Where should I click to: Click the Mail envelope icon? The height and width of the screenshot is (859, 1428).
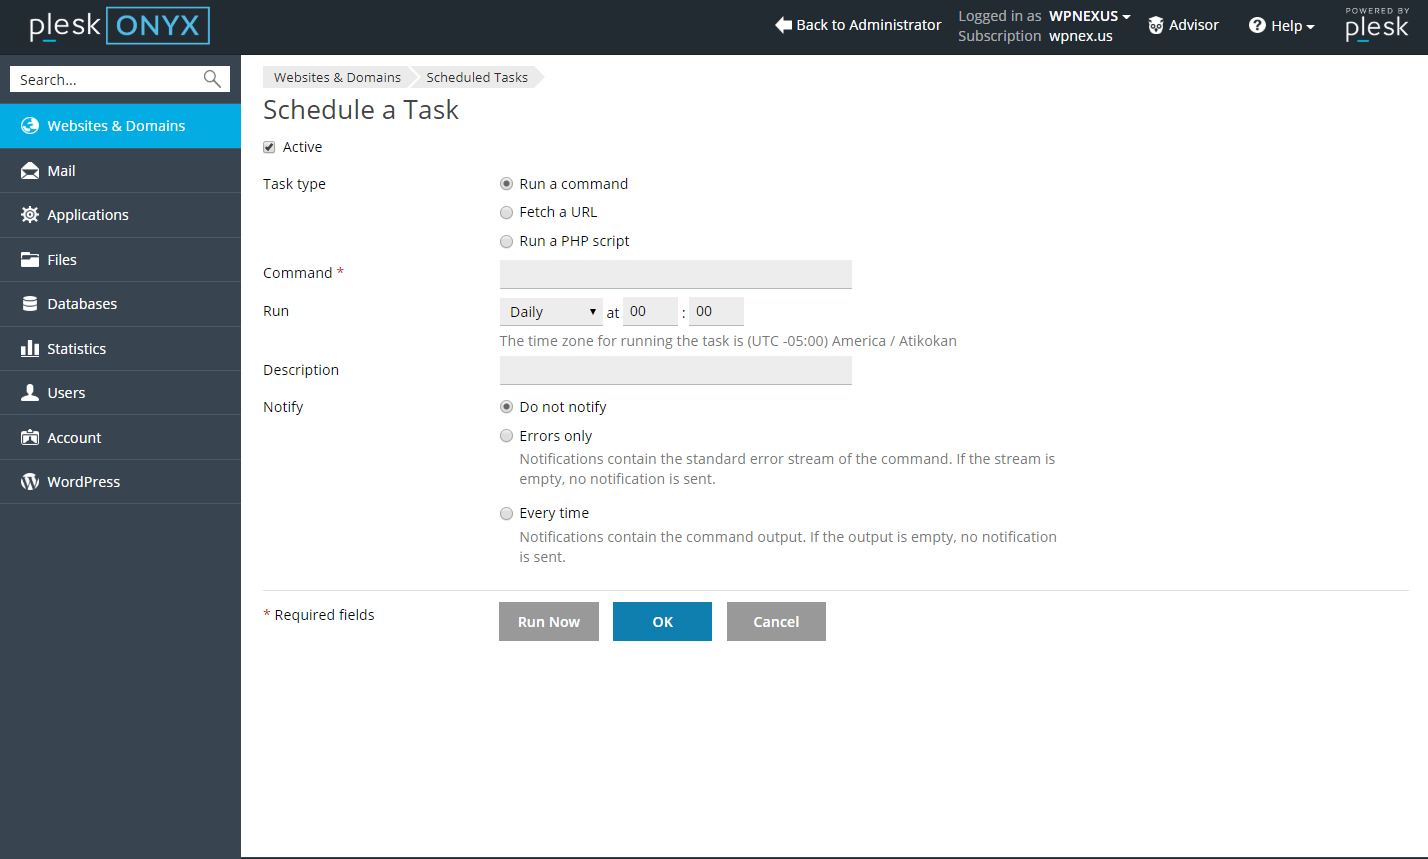[x=30, y=171]
